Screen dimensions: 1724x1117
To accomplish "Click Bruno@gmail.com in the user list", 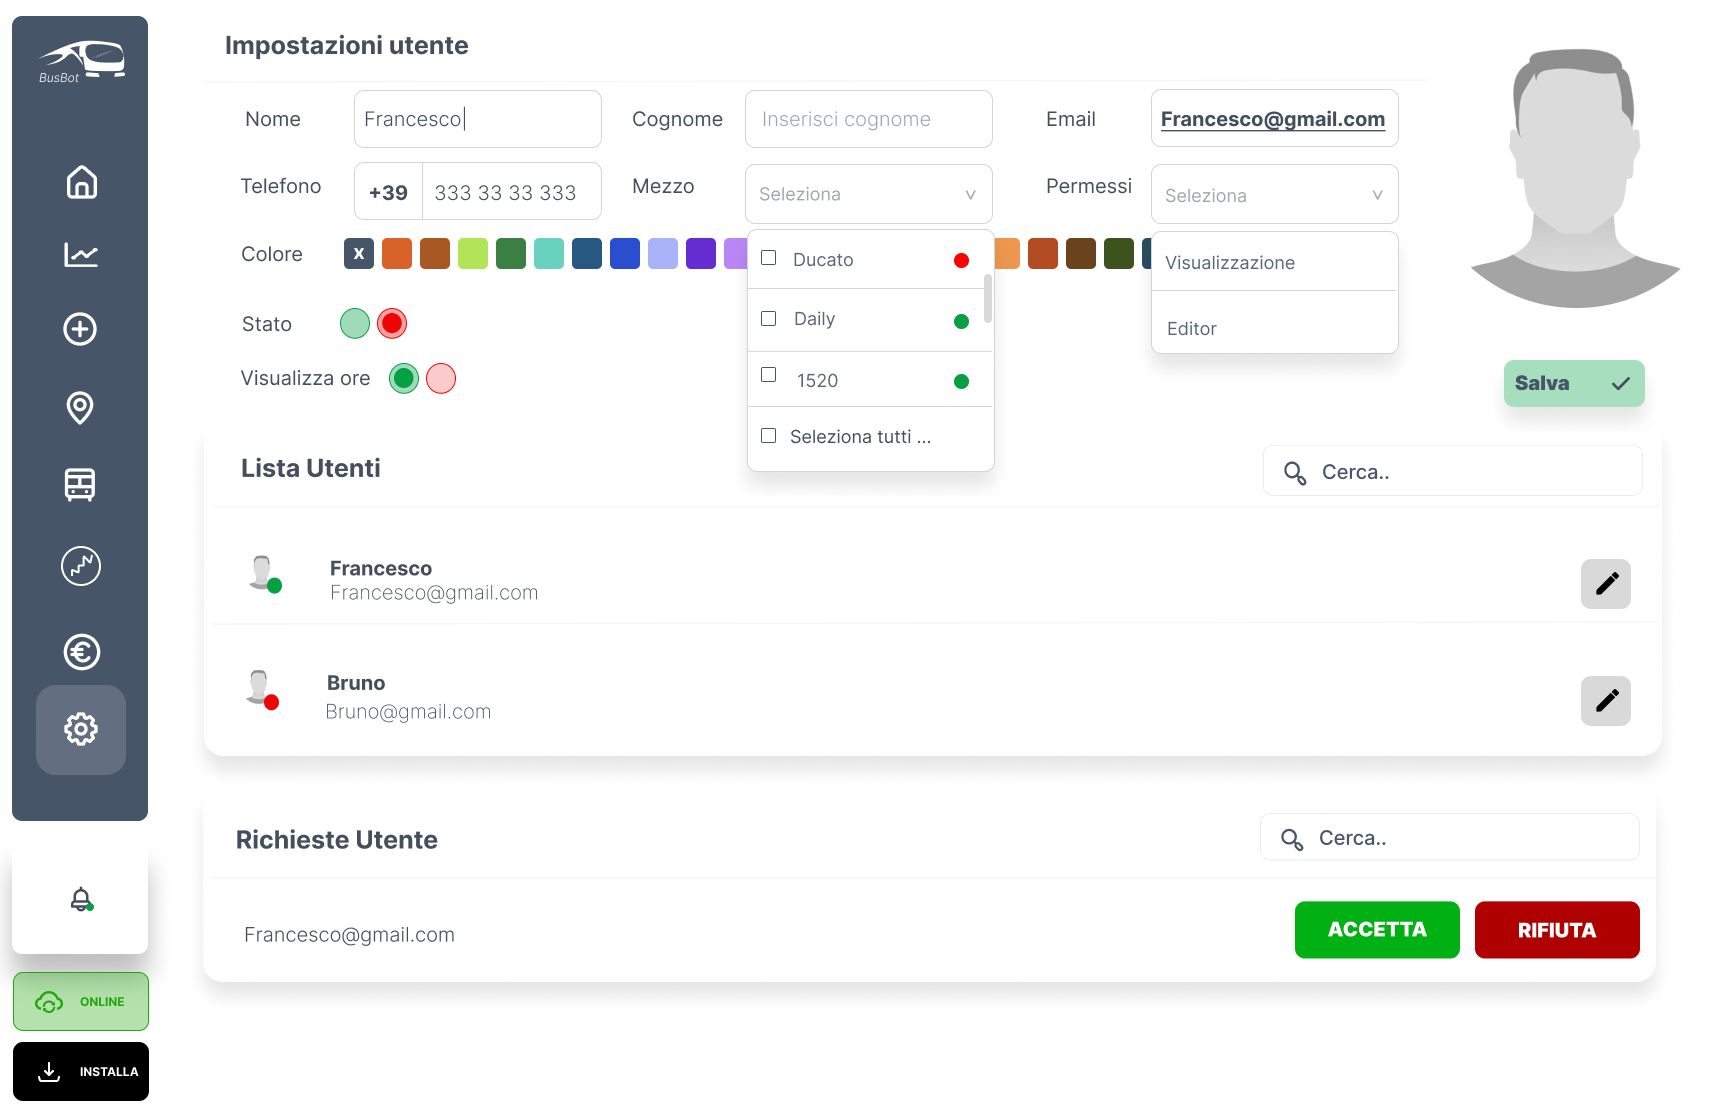I will pos(408,712).
